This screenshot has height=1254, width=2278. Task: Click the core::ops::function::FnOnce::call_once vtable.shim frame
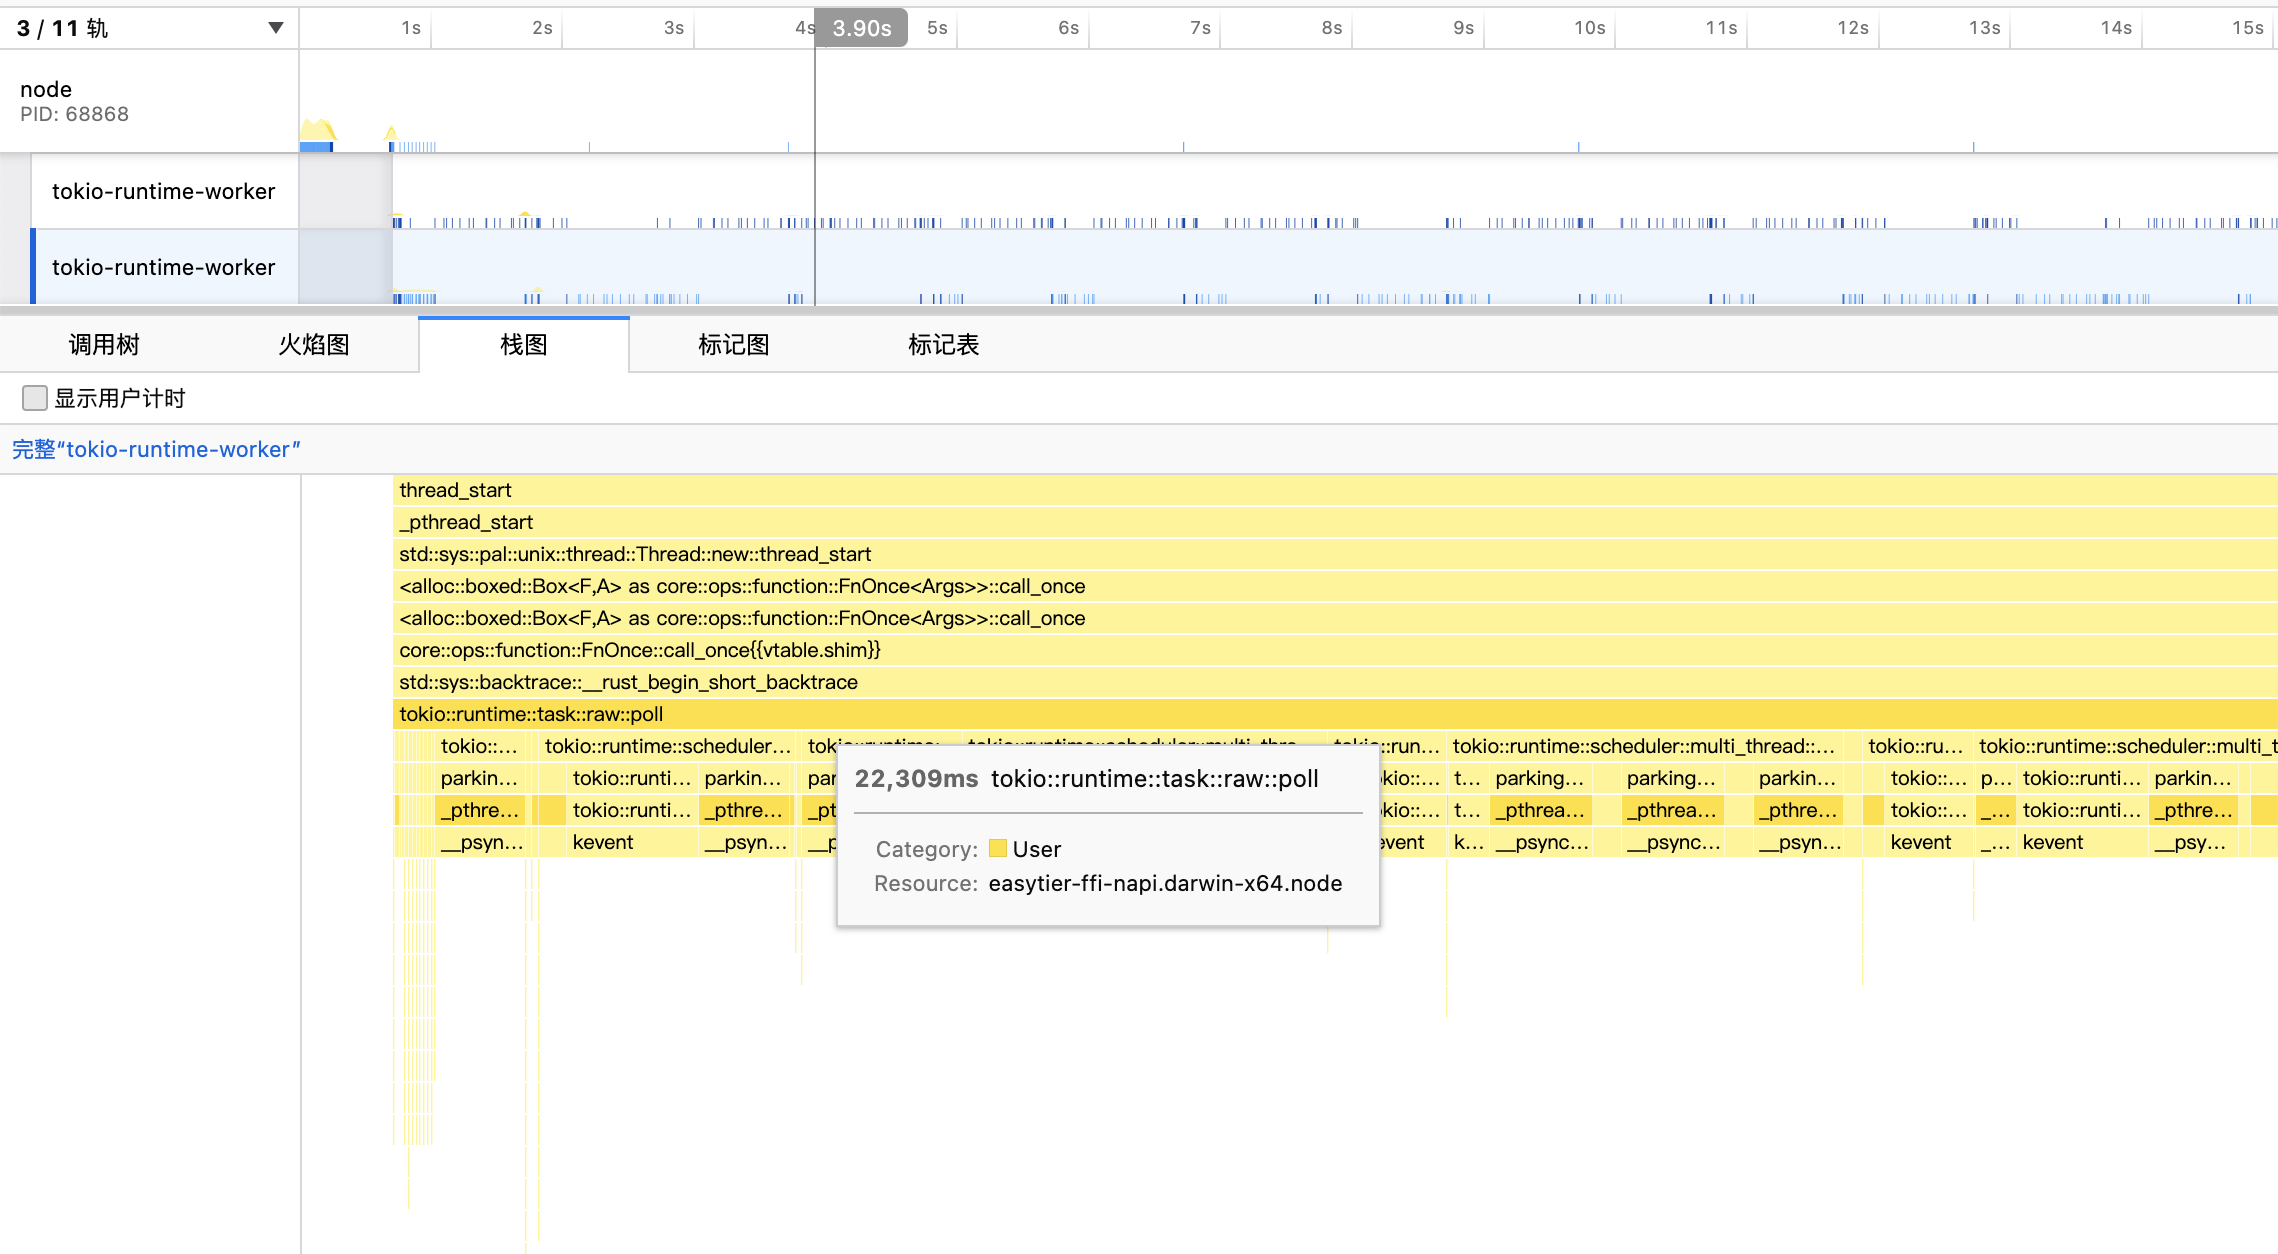(639, 650)
